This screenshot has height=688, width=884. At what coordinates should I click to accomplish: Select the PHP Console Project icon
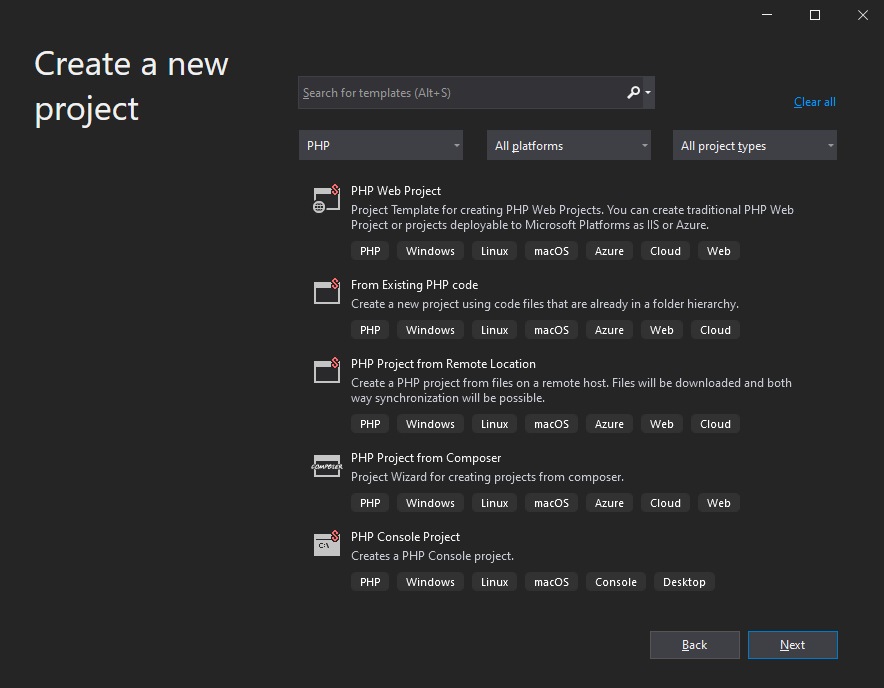[326, 544]
